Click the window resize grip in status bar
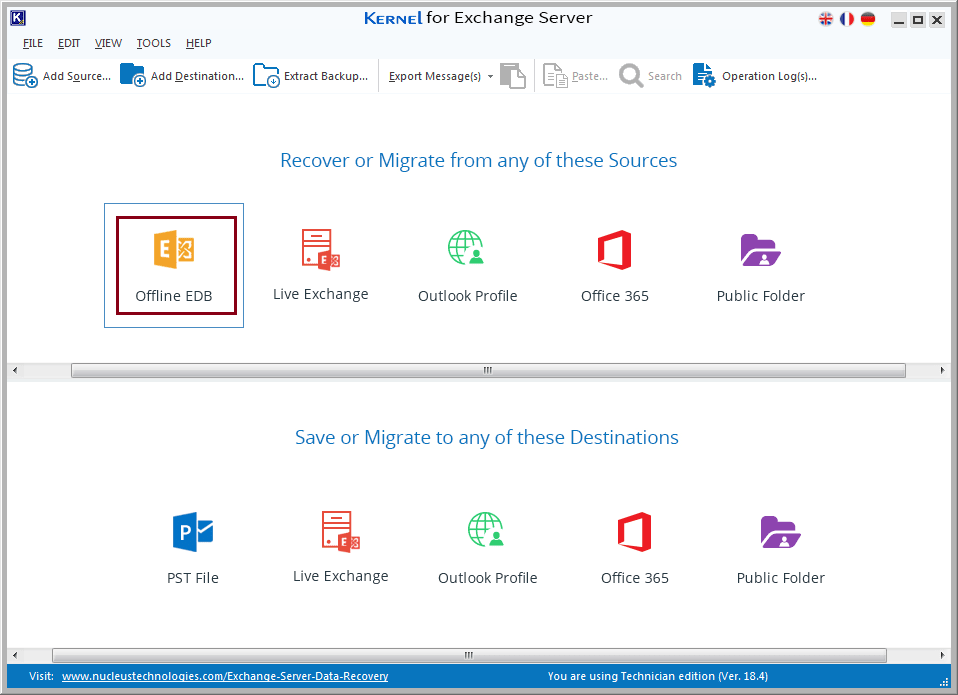Image resolution: width=958 pixels, height=695 pixels. click(944, 682)
